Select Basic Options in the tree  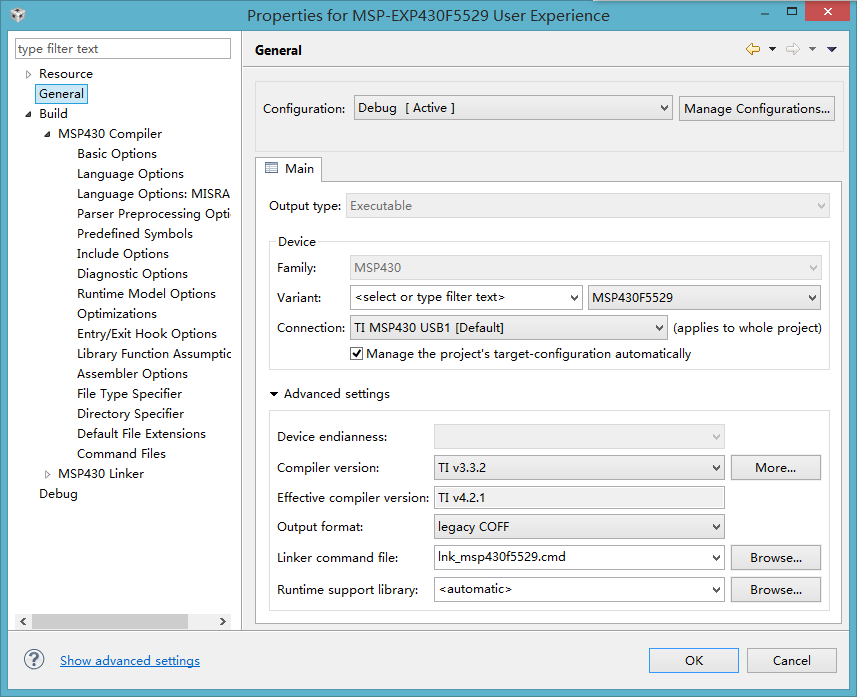tap(117, 154)
